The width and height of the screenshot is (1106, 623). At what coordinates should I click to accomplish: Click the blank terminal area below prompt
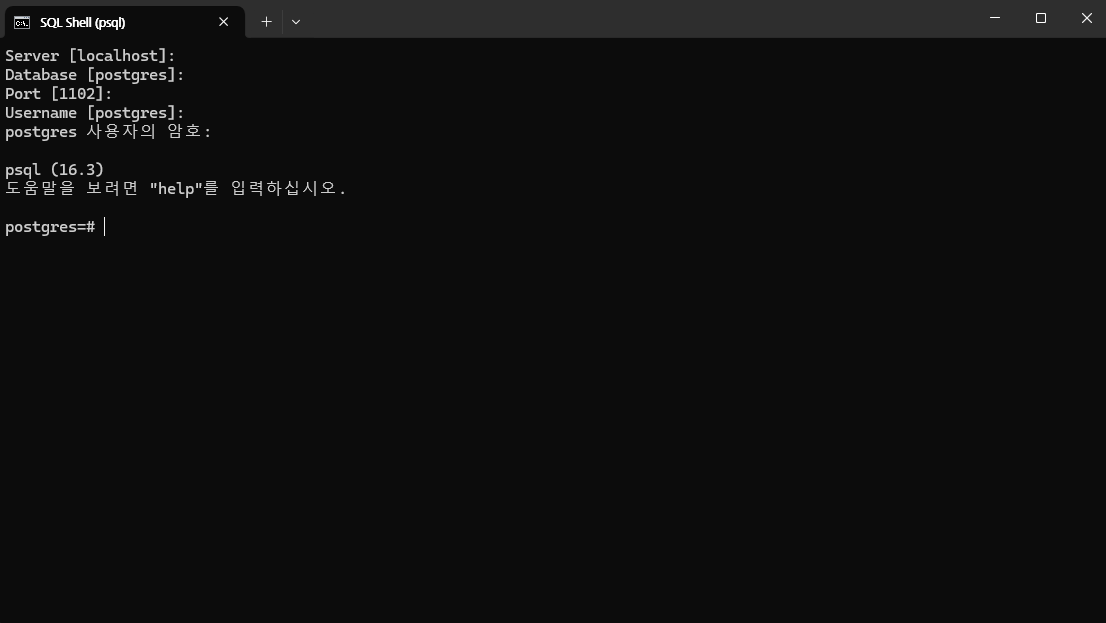(553, 423)
